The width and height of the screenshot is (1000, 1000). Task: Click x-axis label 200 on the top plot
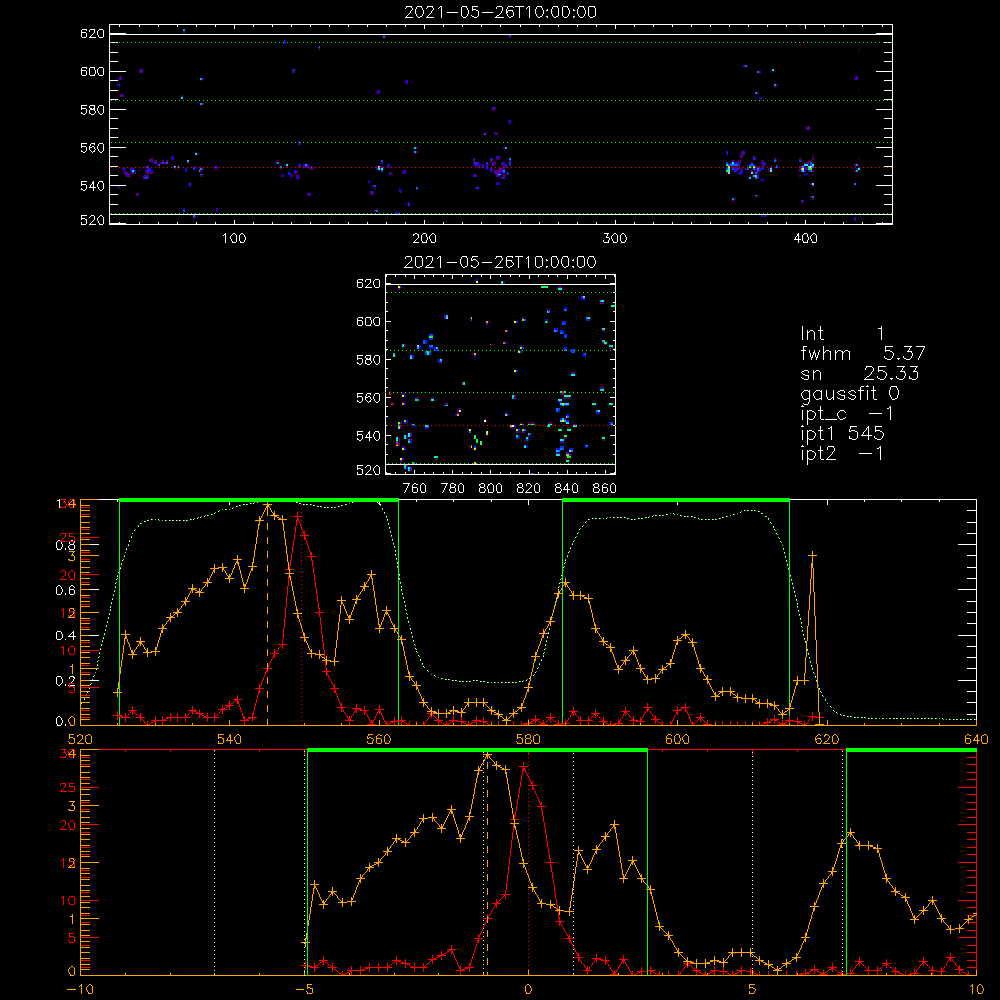tap(424, 239)
